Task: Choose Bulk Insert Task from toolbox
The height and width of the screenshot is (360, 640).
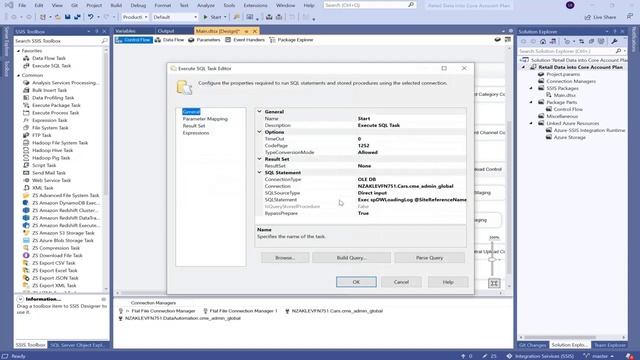Action: (x=49, y=90)
